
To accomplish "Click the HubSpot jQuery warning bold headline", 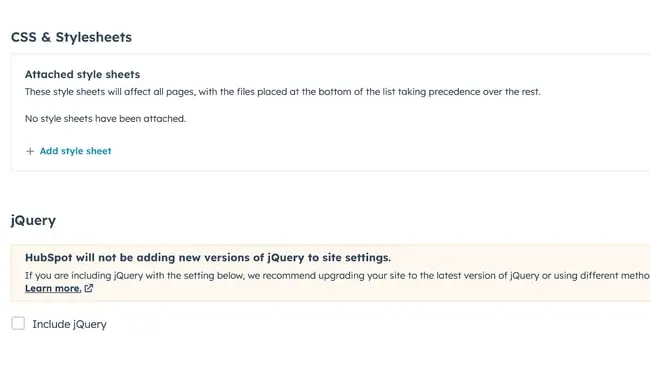I will [208, 258].
